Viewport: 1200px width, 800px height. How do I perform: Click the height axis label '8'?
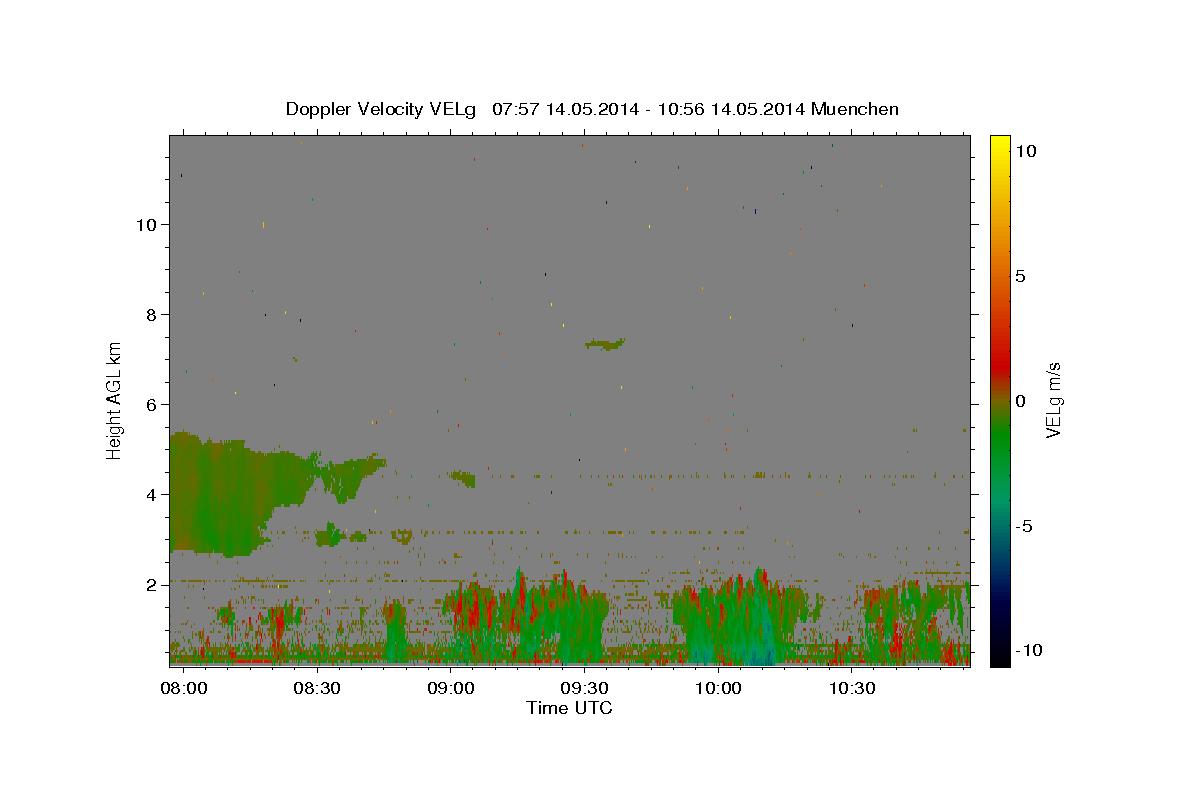pyautogui.click(x=150, y=314)
